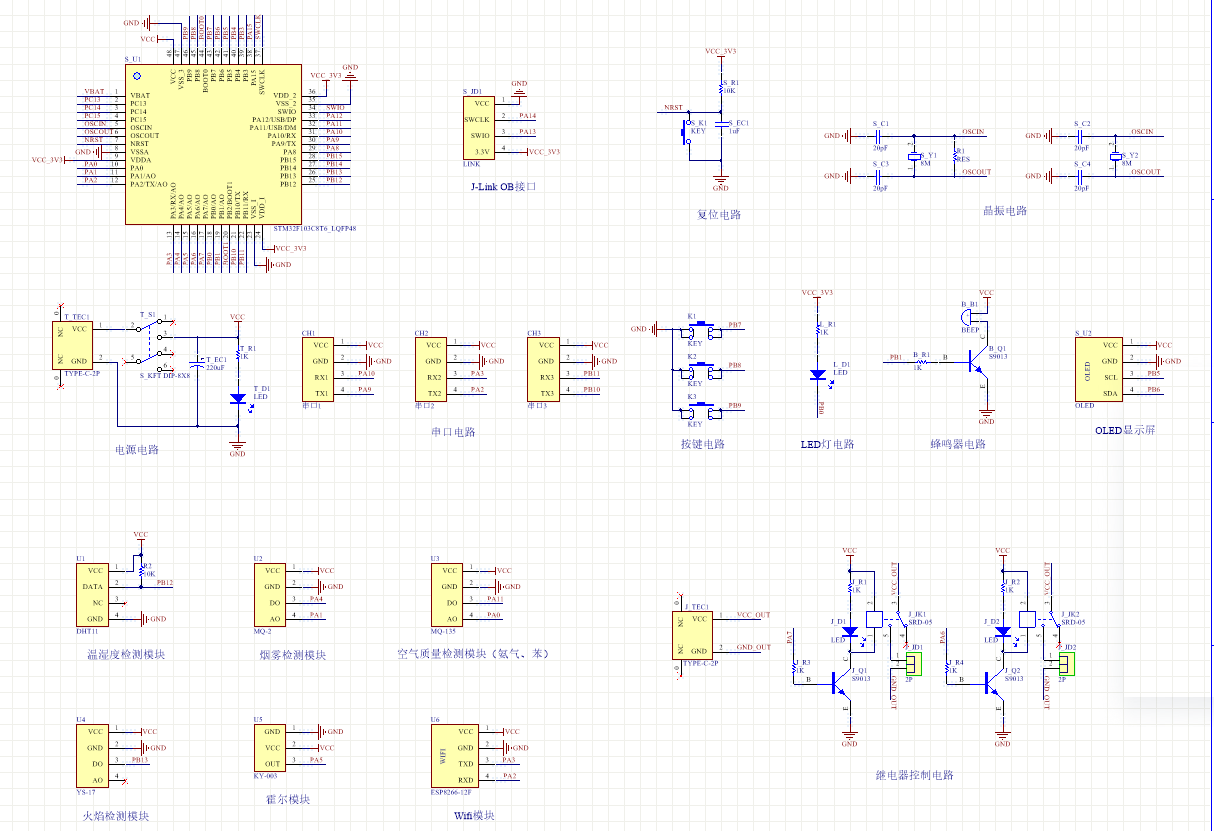Screen dimensions: 1214x831
Task: Click the yellow OLED module block
Action: [x=1097, y=369]
